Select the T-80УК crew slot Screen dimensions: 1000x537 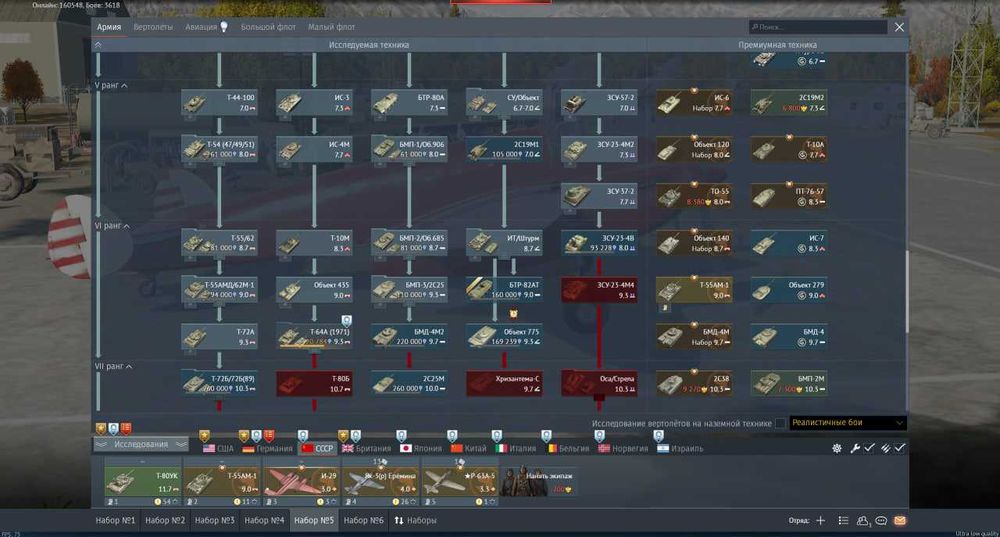(142, 482)
